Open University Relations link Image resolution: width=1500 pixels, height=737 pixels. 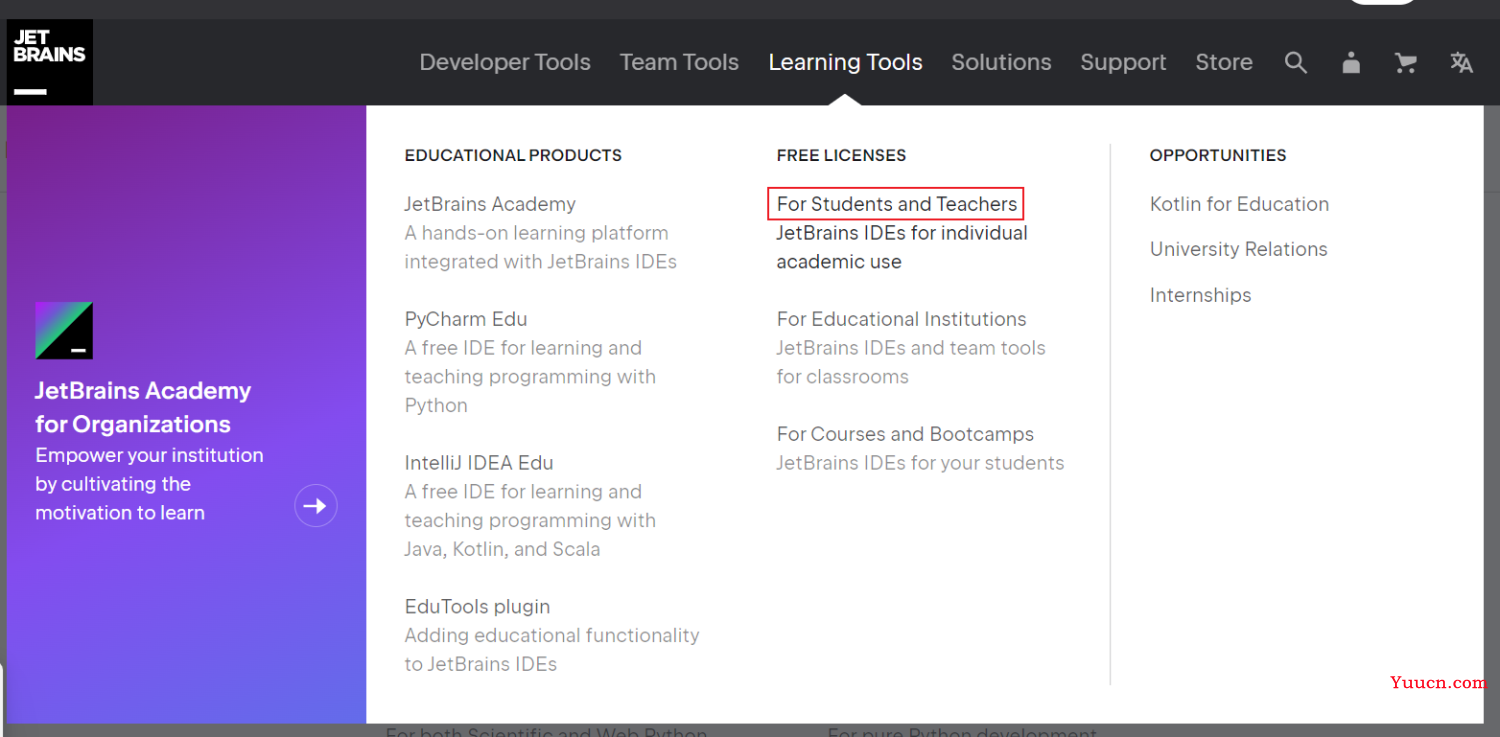[1238, 249]
